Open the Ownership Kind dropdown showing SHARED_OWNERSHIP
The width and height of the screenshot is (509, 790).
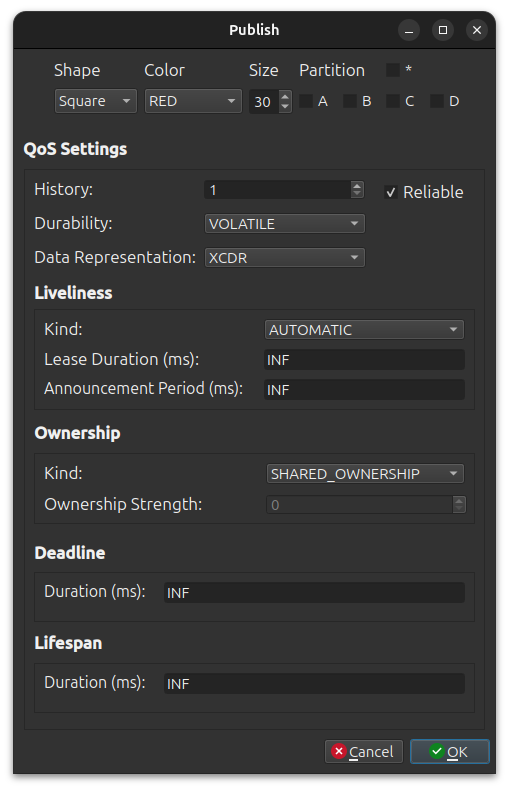tap(365, 474)
